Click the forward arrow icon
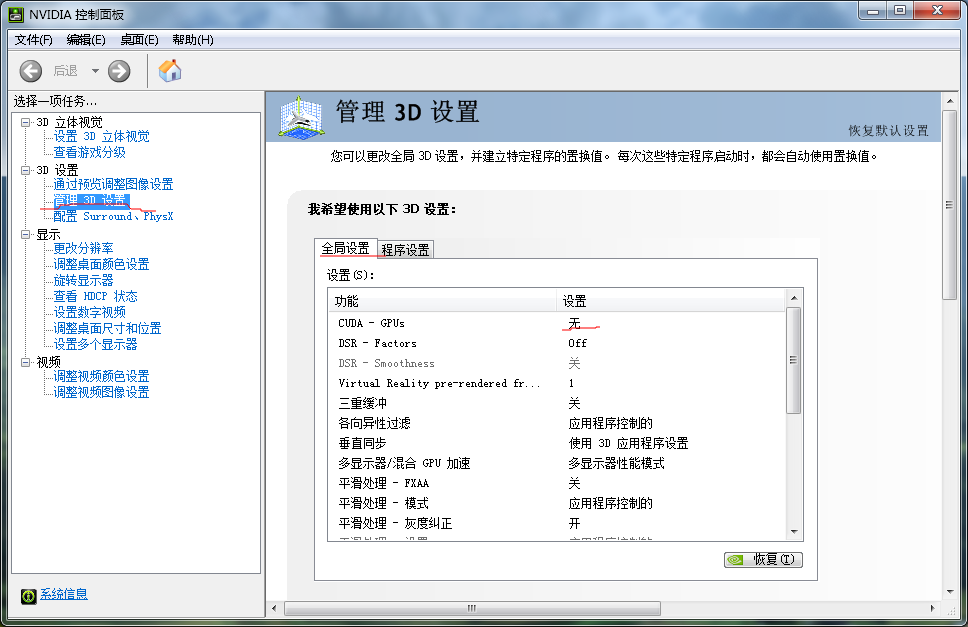The height and width of the screenshot is (627, 968). click(119, 71)
